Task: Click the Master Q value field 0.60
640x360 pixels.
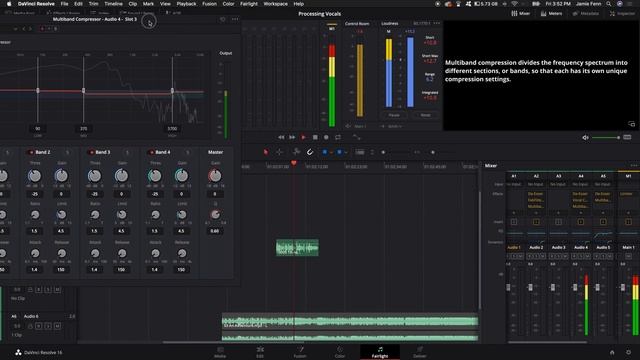Action: coord(215,231)
